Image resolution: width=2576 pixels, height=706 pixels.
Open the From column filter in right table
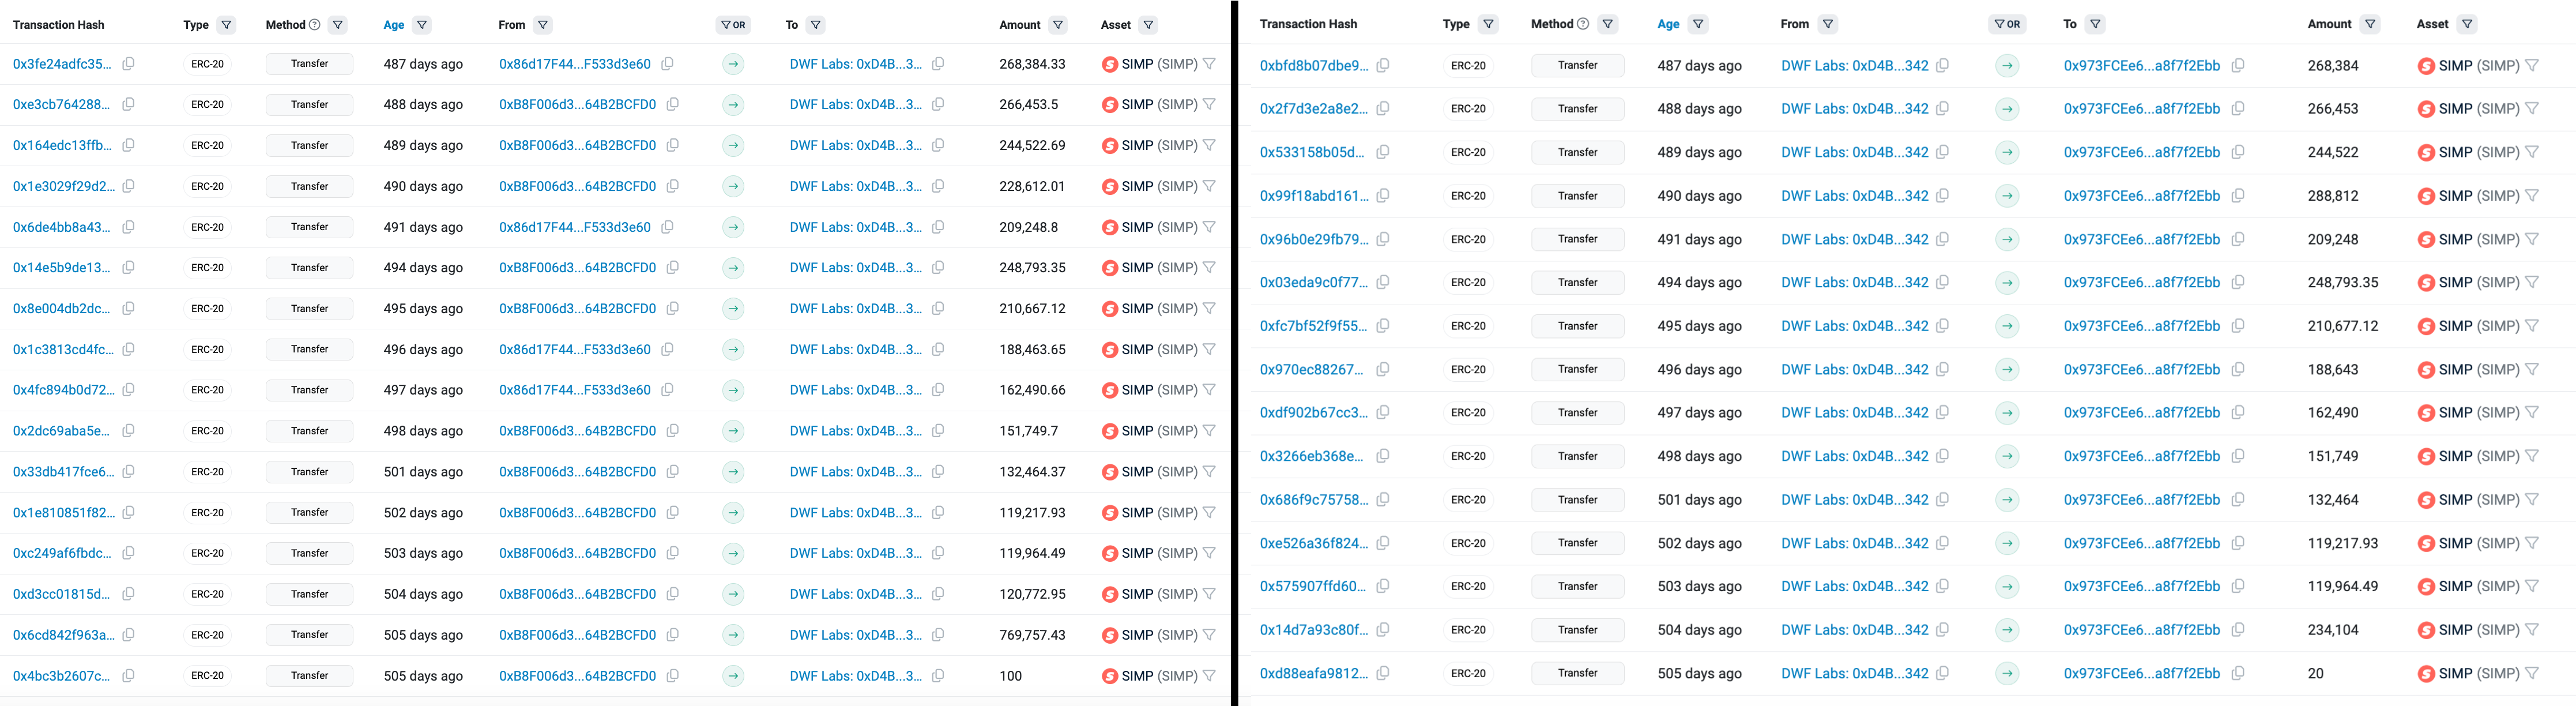pos(1828,24)
